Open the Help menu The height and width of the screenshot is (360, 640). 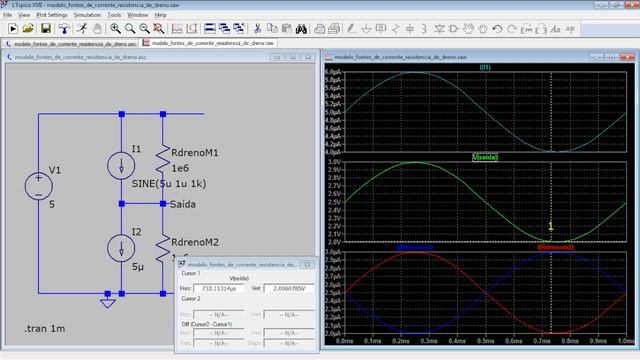click(160, 15)
